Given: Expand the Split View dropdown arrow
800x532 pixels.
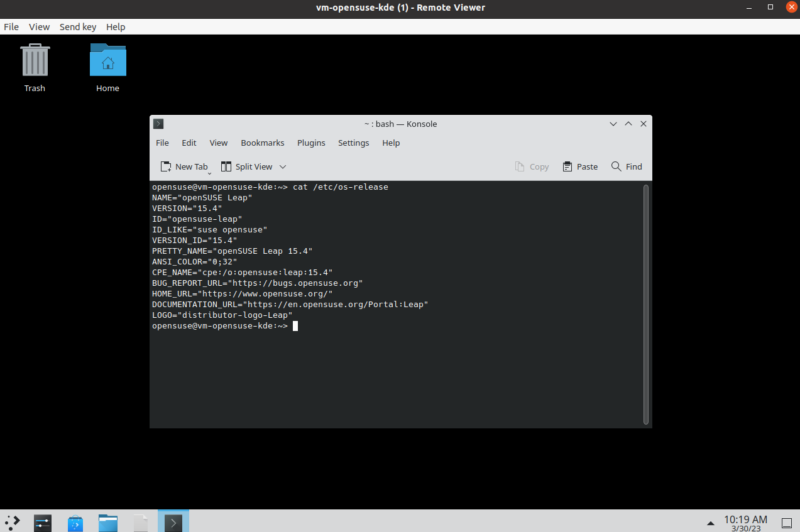Looking at the screenshot, I should pos(283,167).
